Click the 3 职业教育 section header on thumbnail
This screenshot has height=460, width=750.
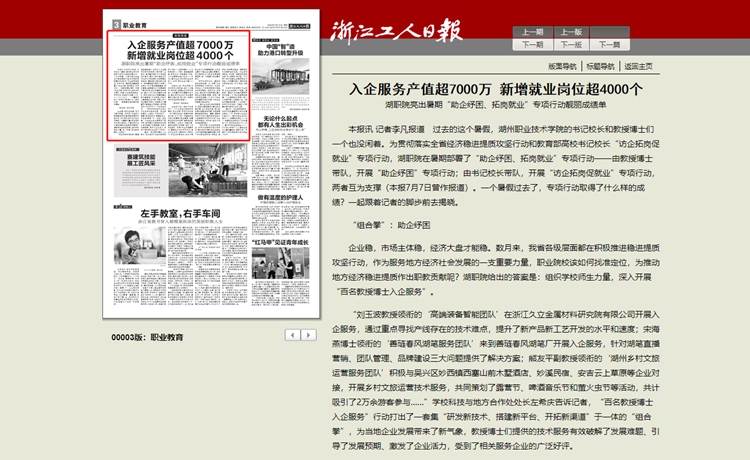click(130, 25)
